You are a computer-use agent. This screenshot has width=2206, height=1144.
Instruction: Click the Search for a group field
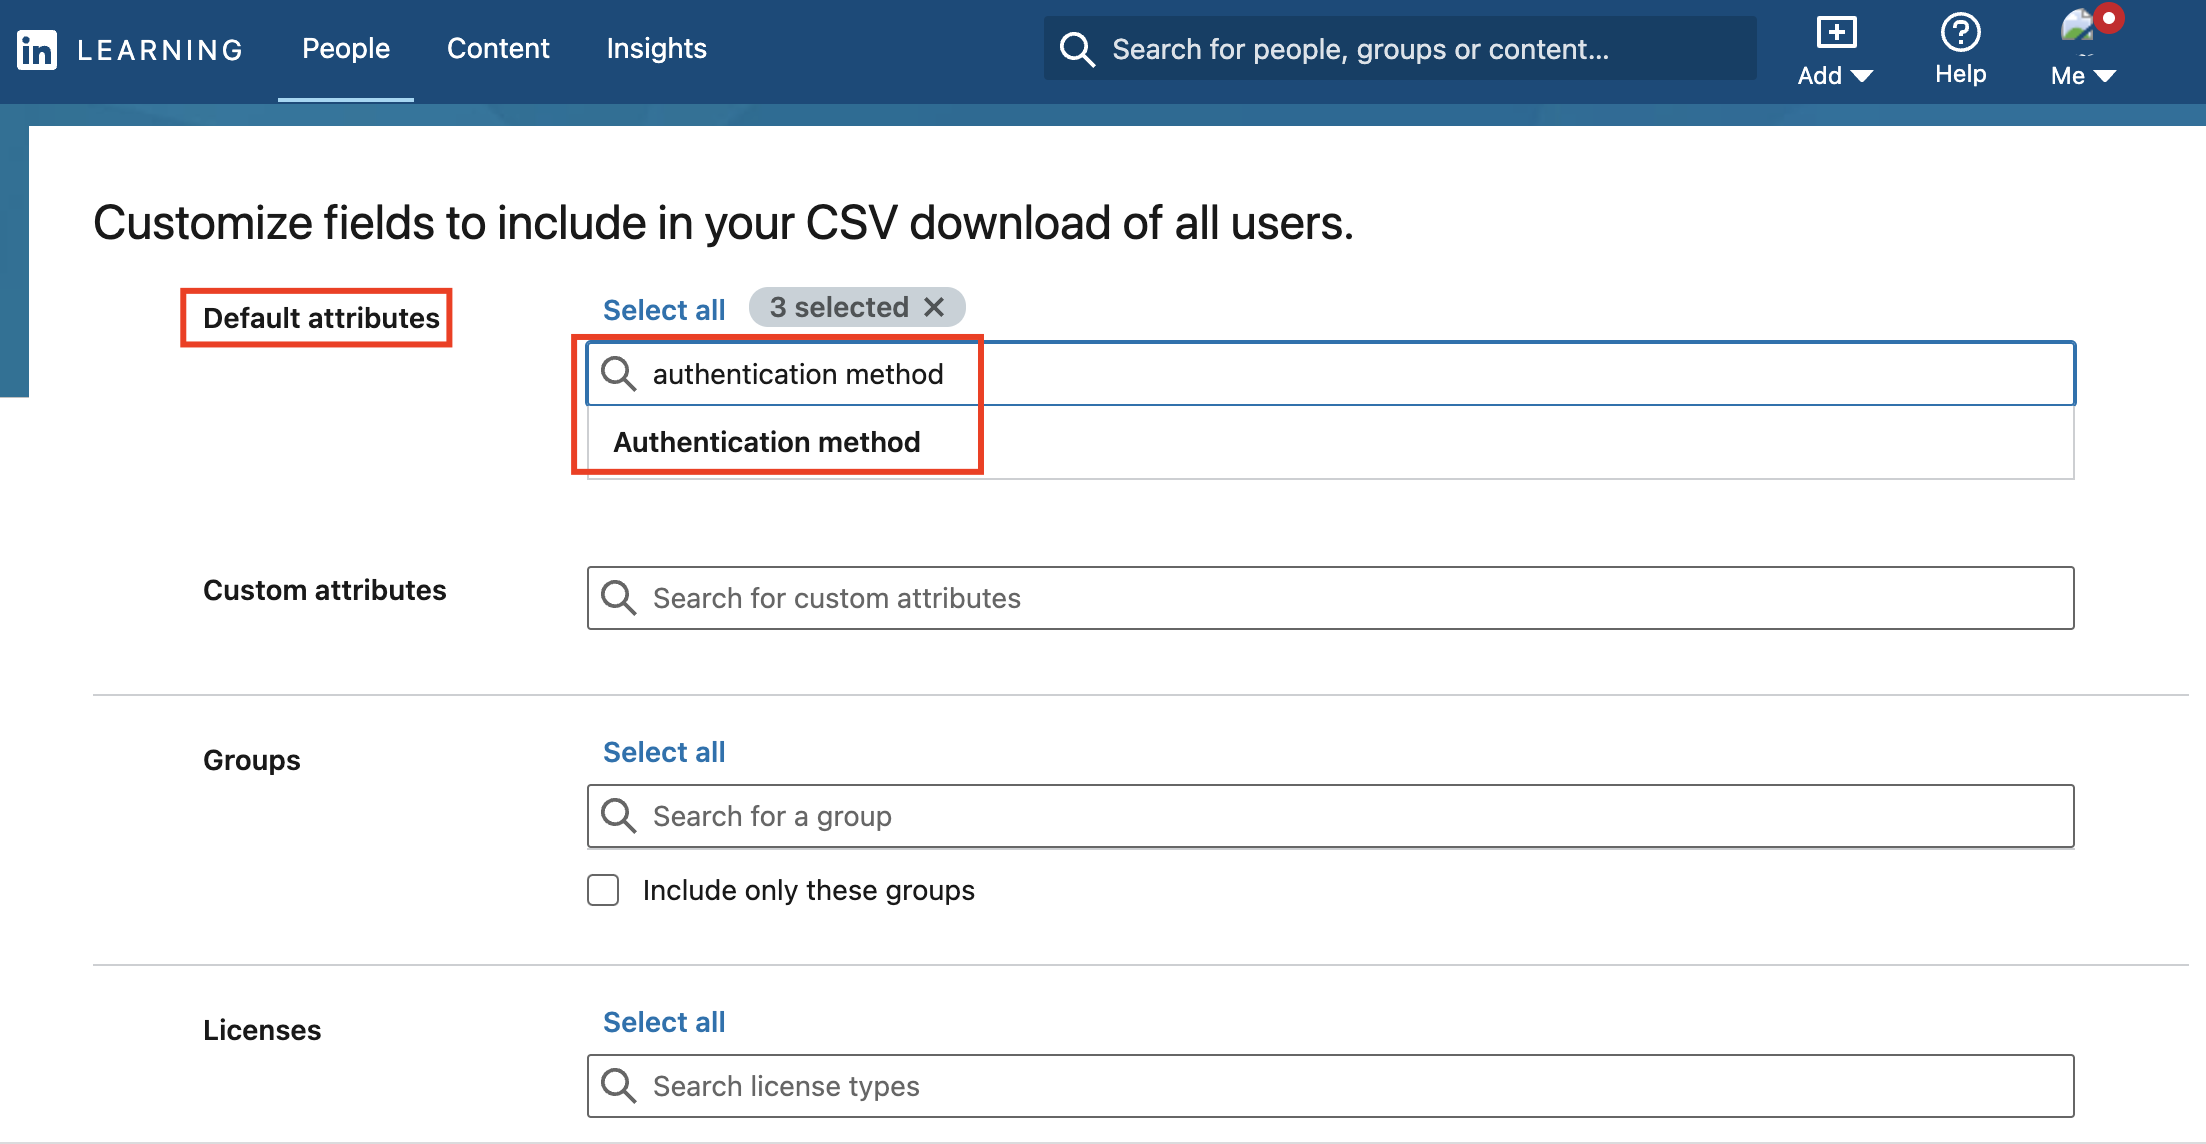point(1330,816)
